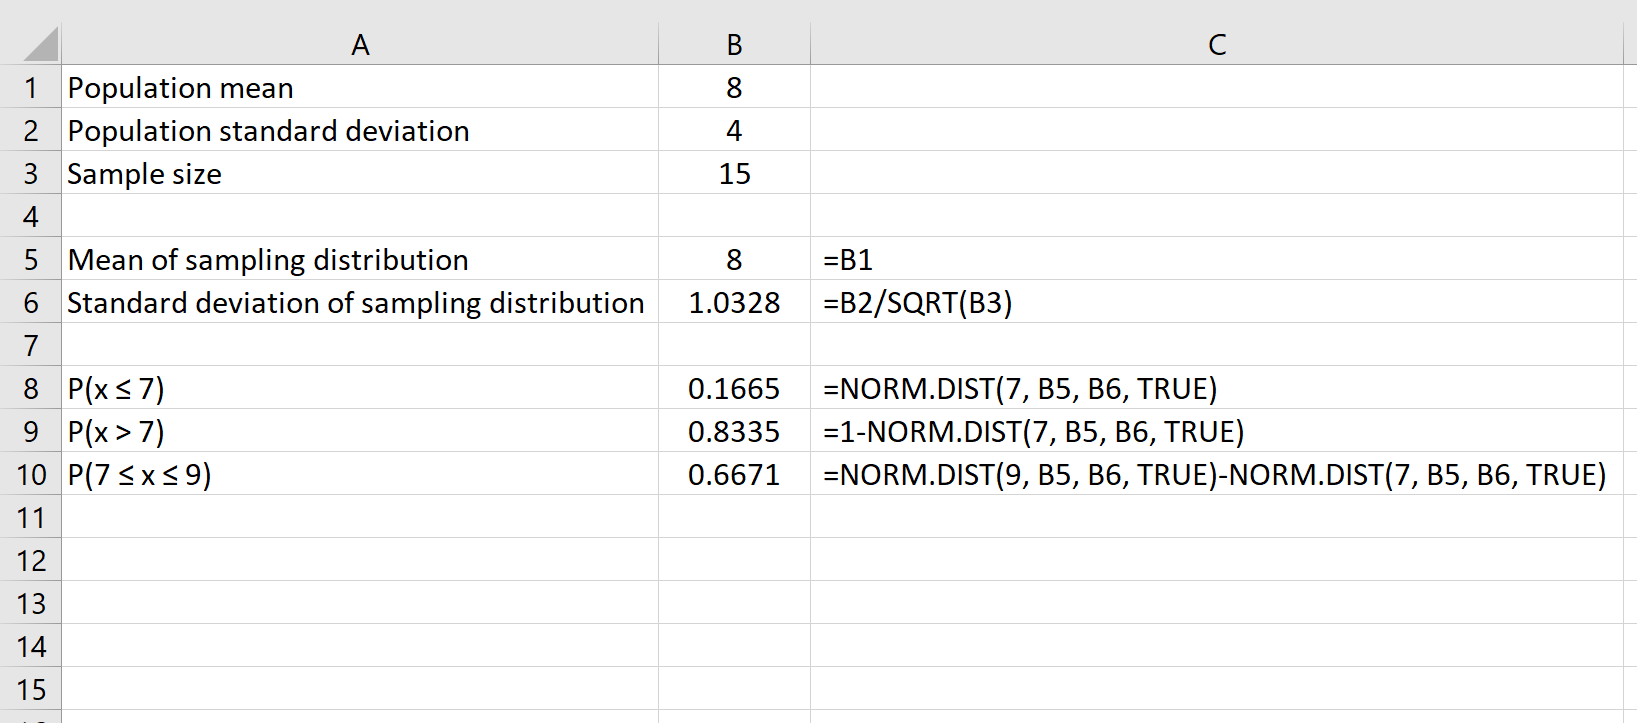This screenshot has height=723, width=1637.
Task: Select row 15 header
Action: click(x=30, y=689)
